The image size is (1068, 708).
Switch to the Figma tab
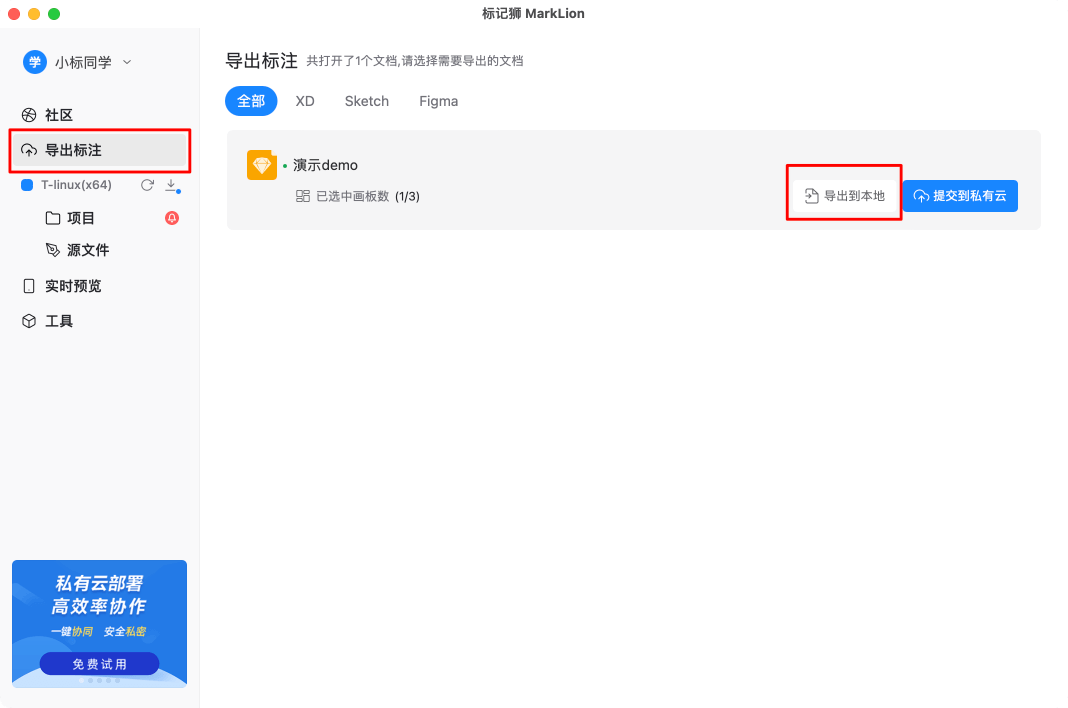coord(438,101)
